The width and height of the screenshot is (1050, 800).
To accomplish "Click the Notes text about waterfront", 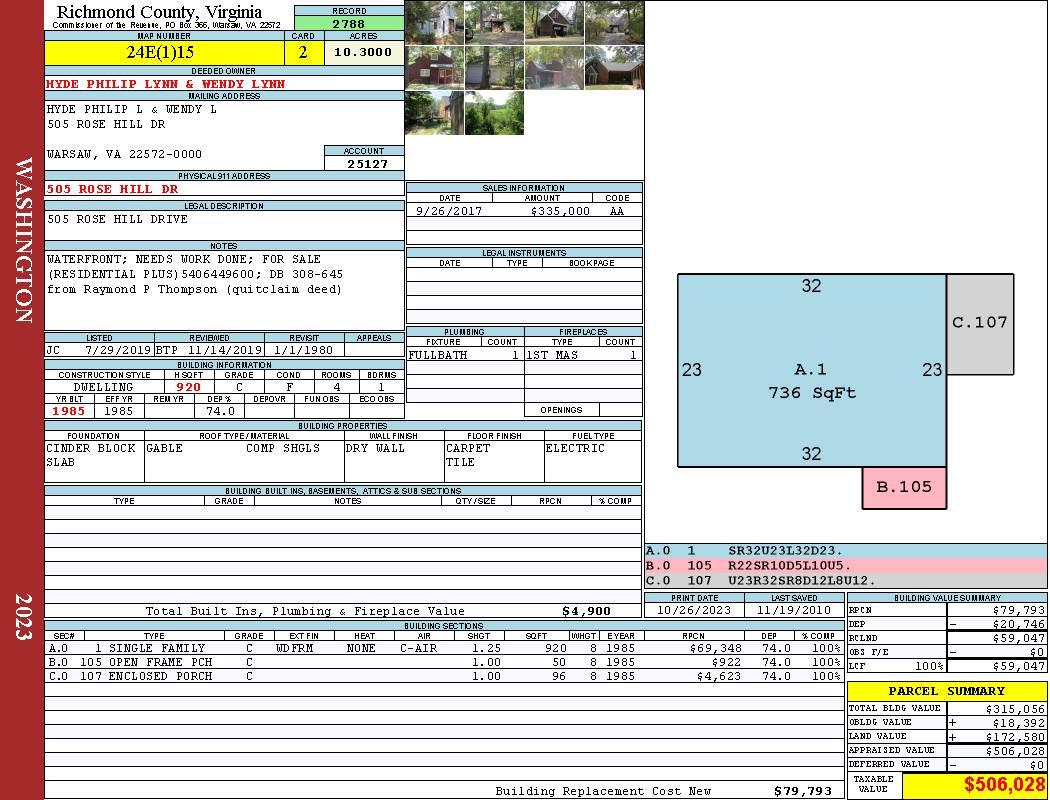I will 195,275.
